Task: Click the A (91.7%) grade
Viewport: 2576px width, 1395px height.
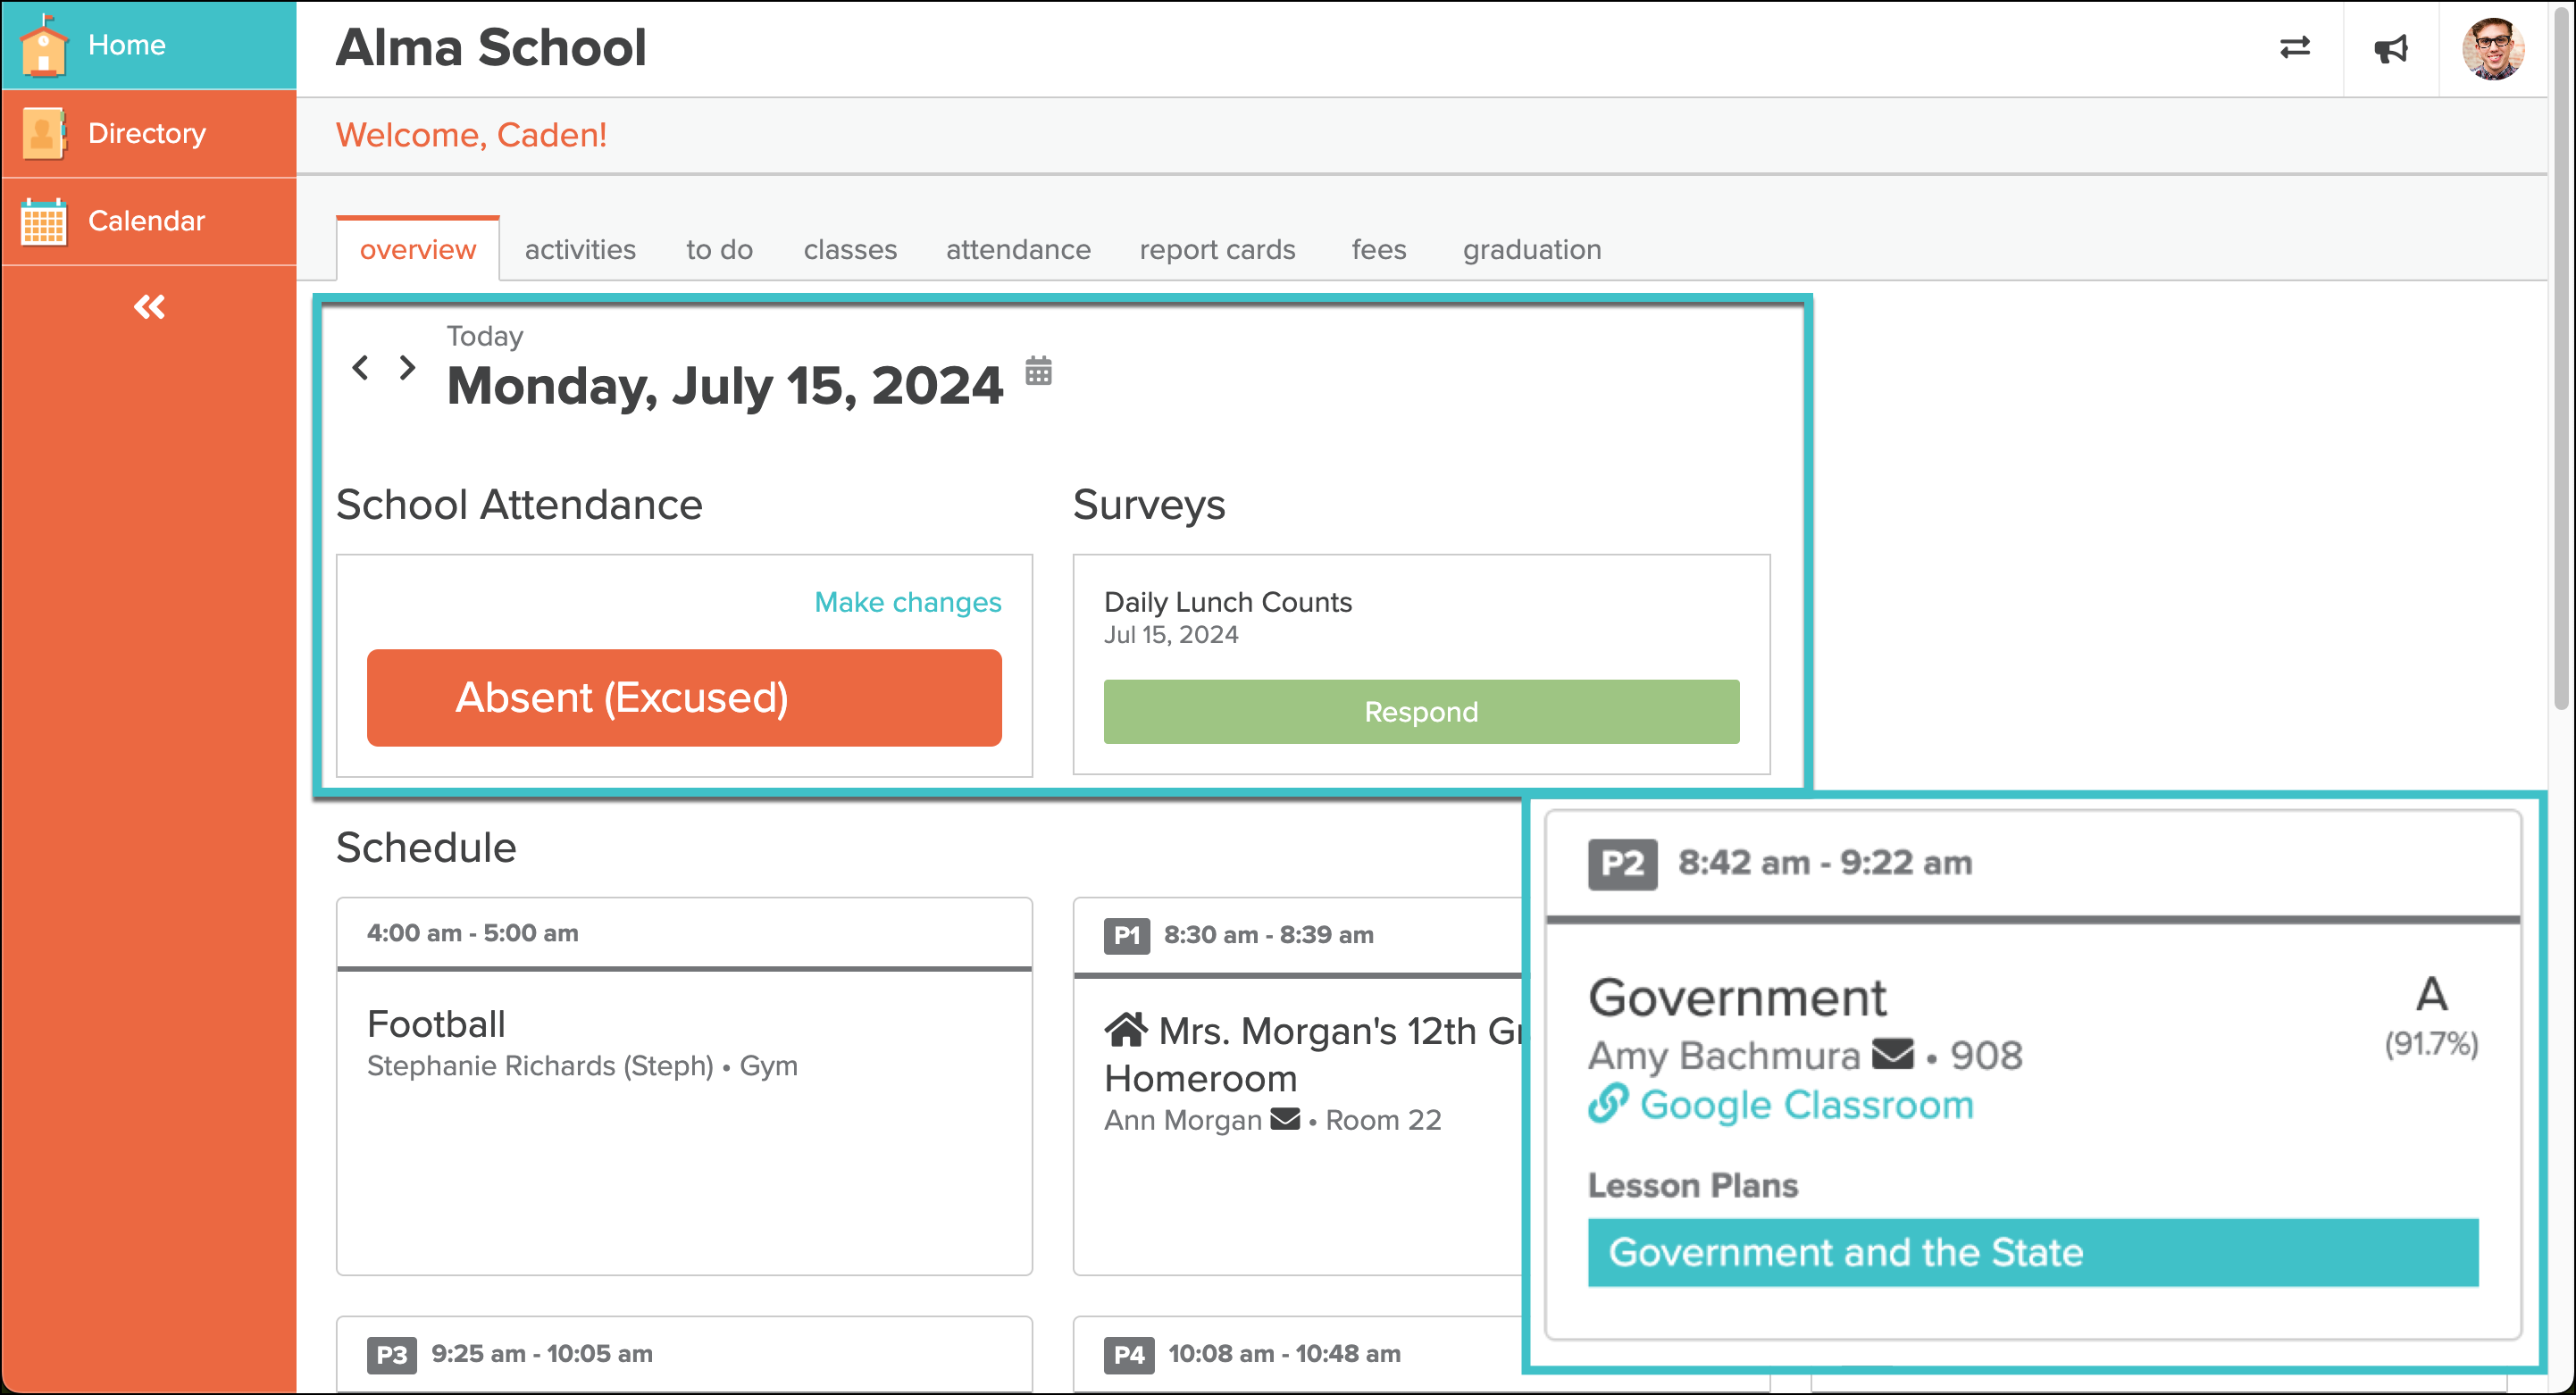Action: [x=2431, y=1016]
